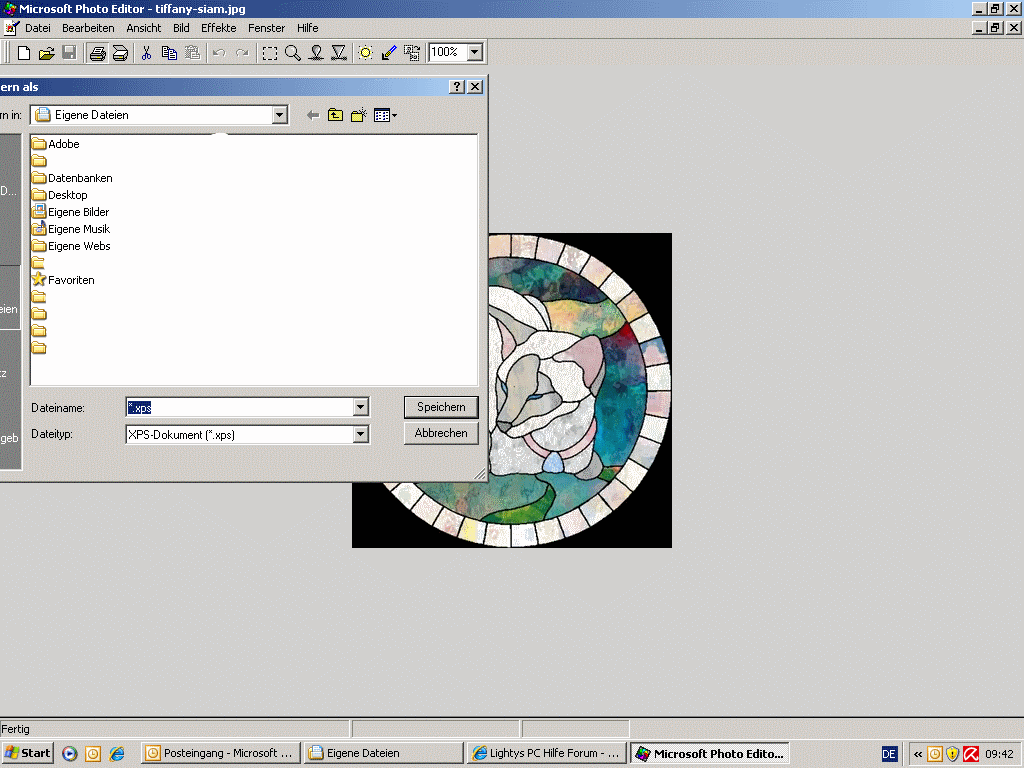This screenshot has height=768, width=1024.
Task: Open the Bearbeiten menu
Action: (x=88, y=28)
